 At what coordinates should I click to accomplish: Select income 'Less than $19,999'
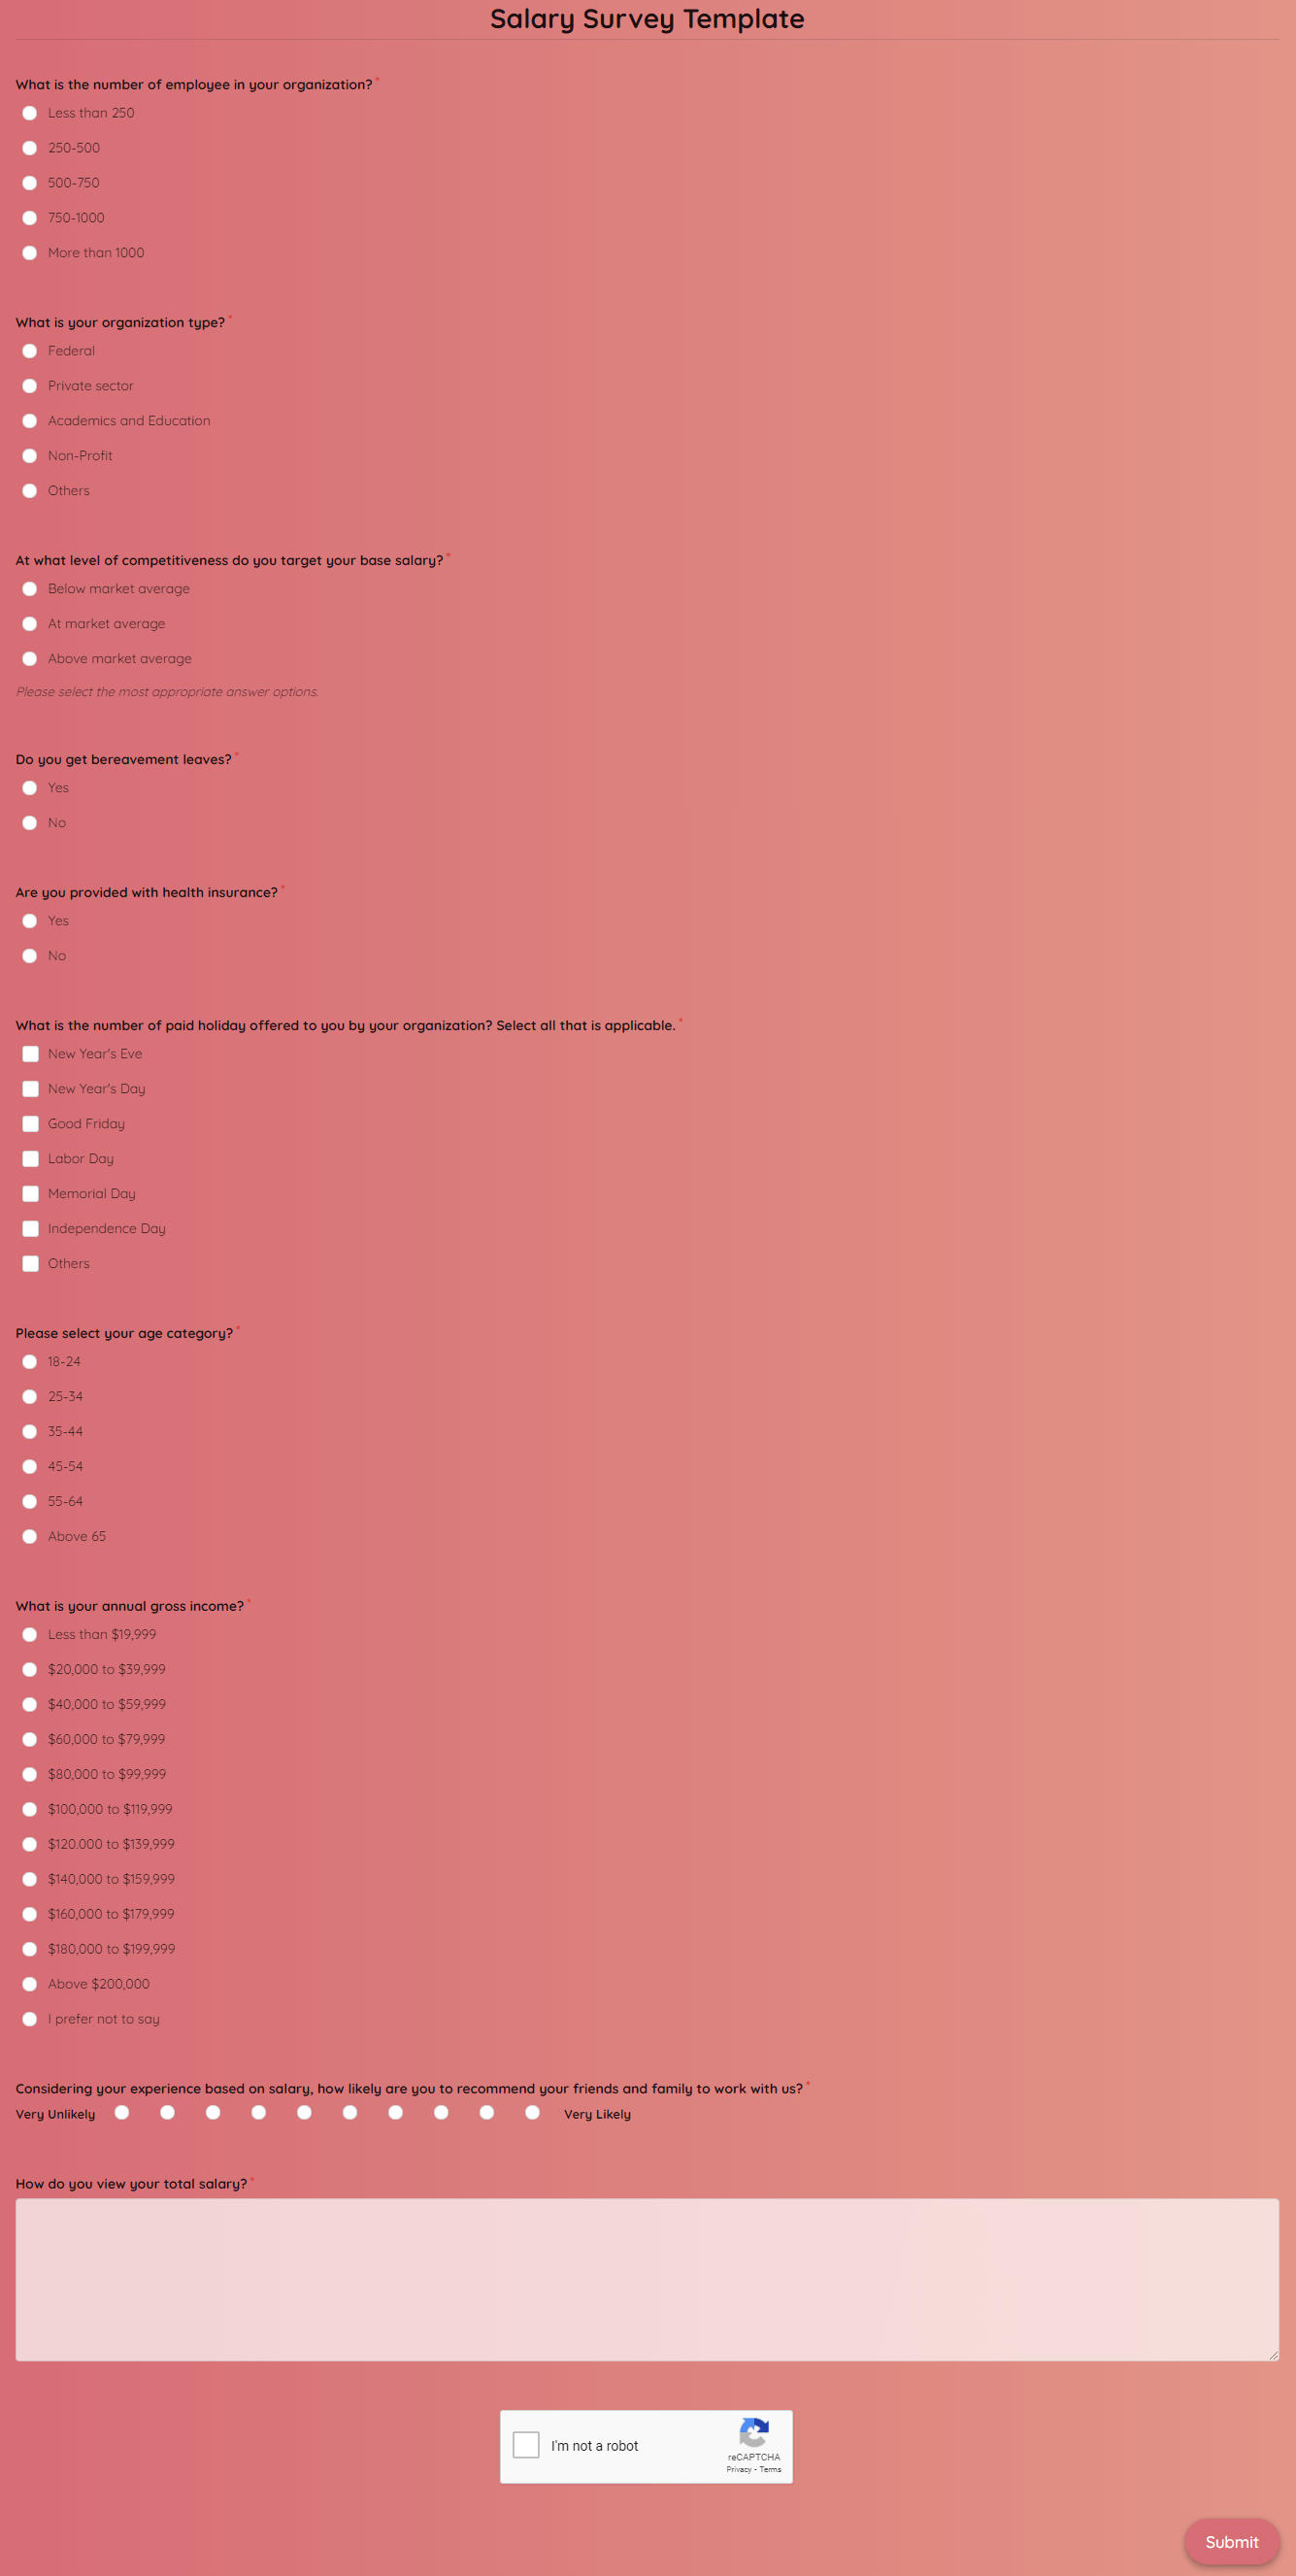[30, 1635]
